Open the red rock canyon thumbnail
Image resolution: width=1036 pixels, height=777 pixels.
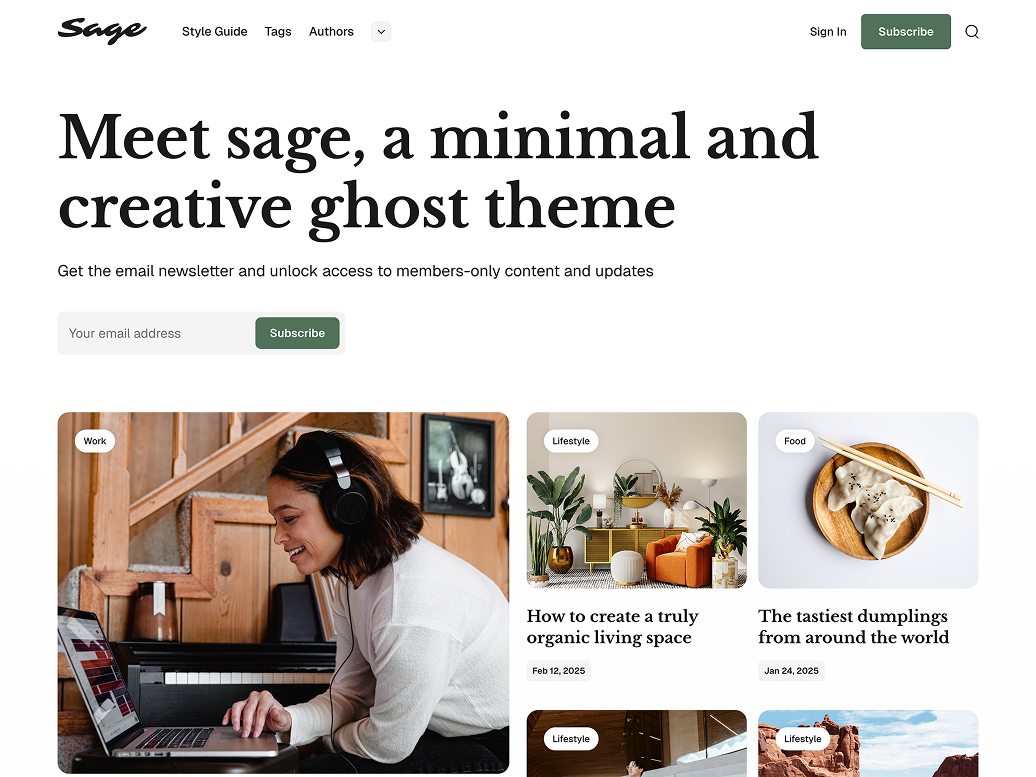click(x=868, y=743)
